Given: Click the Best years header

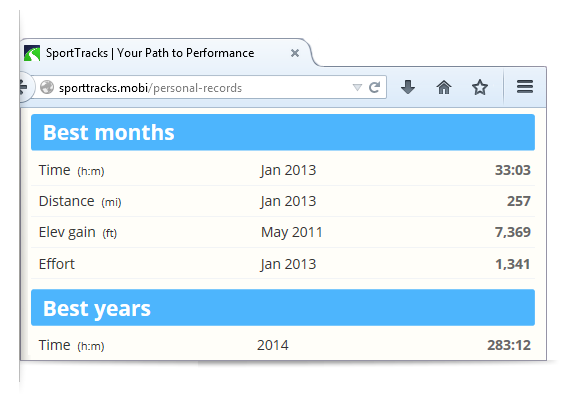Looking at the screenshot, I should pyautogui.click(x=283, y=308).
